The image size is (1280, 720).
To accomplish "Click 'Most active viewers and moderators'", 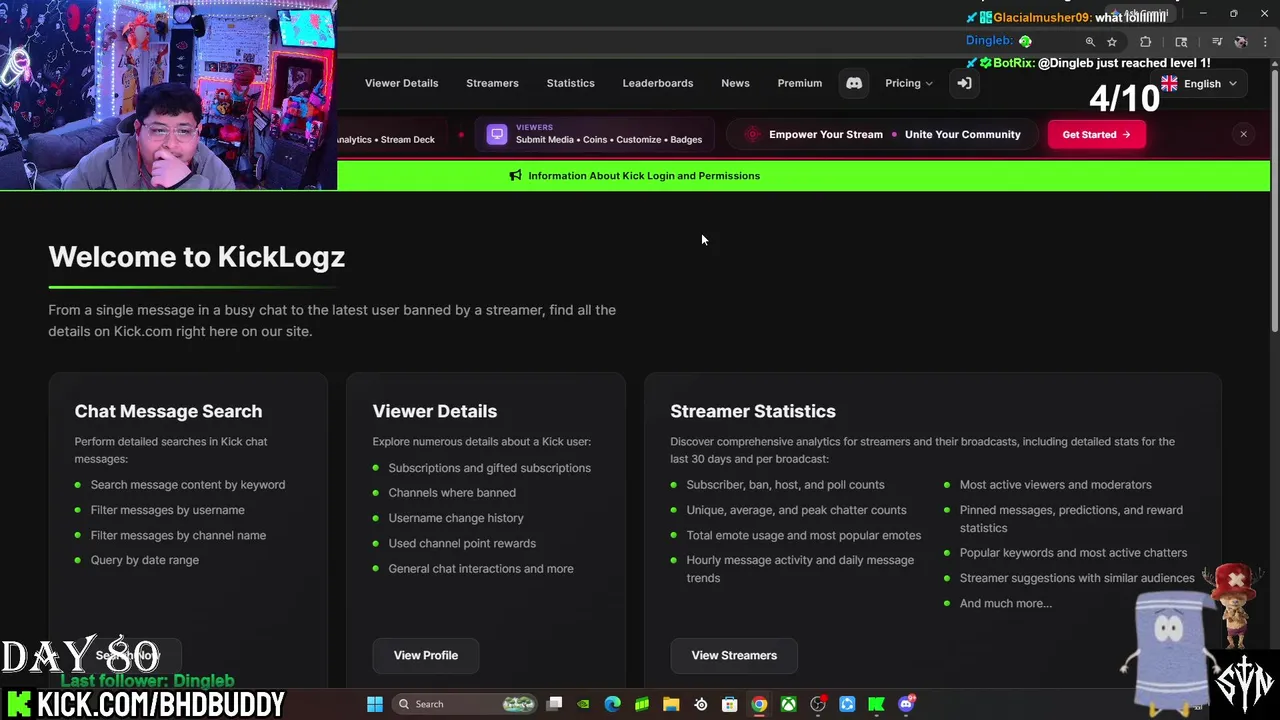I will pos(1055,485).
